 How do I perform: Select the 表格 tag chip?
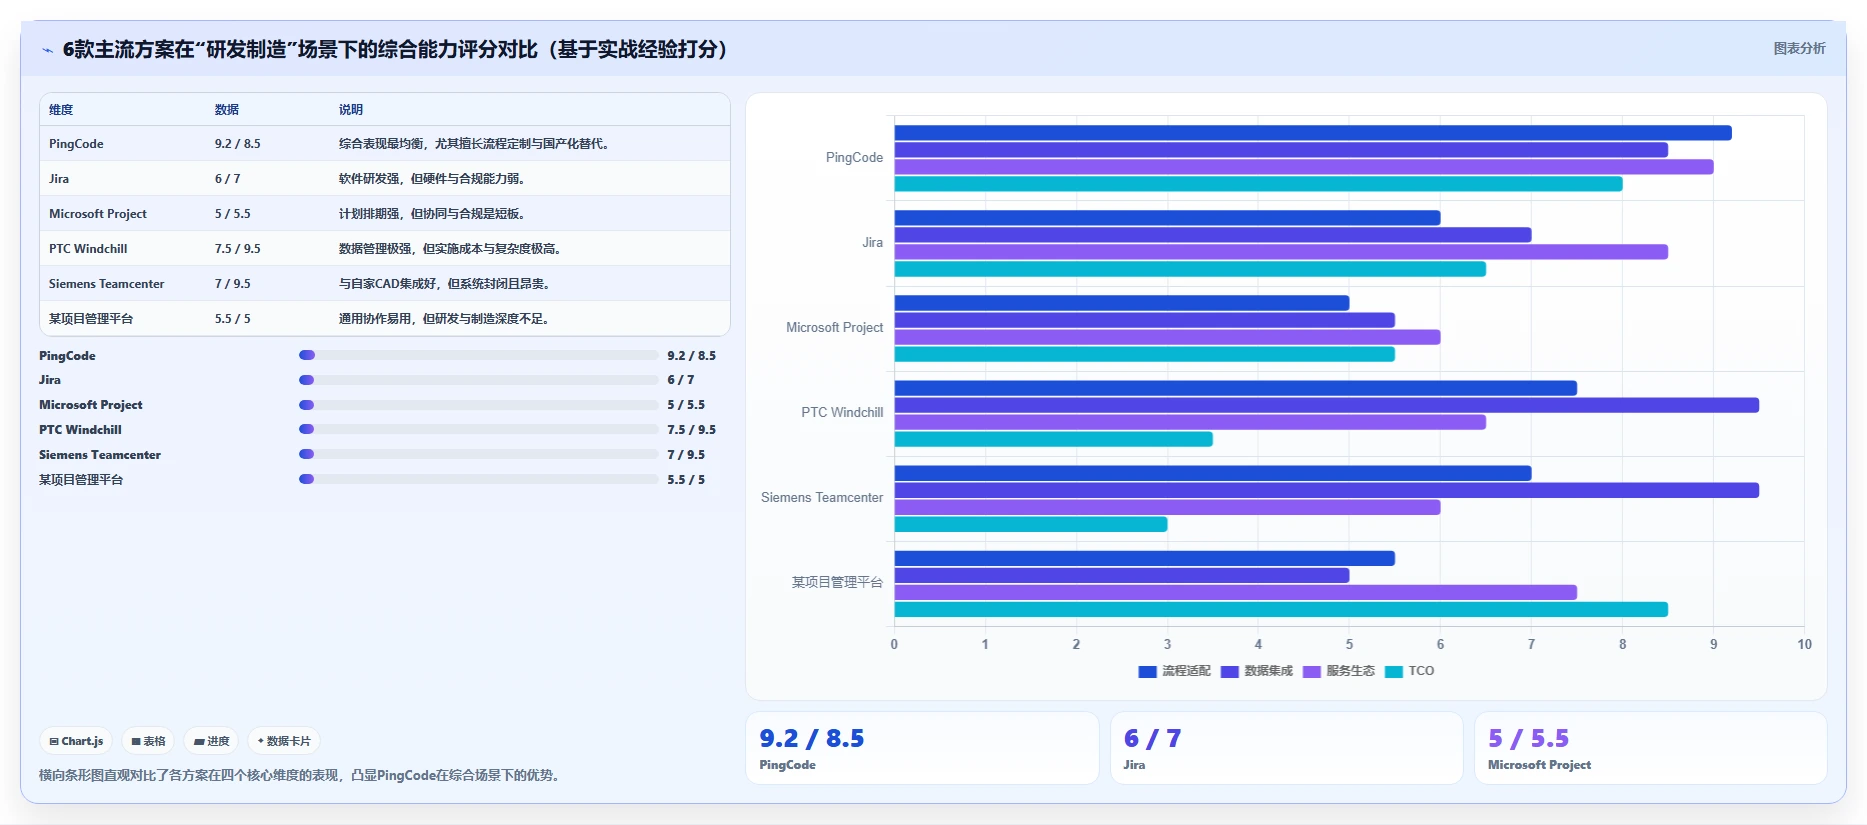(148, 741)
